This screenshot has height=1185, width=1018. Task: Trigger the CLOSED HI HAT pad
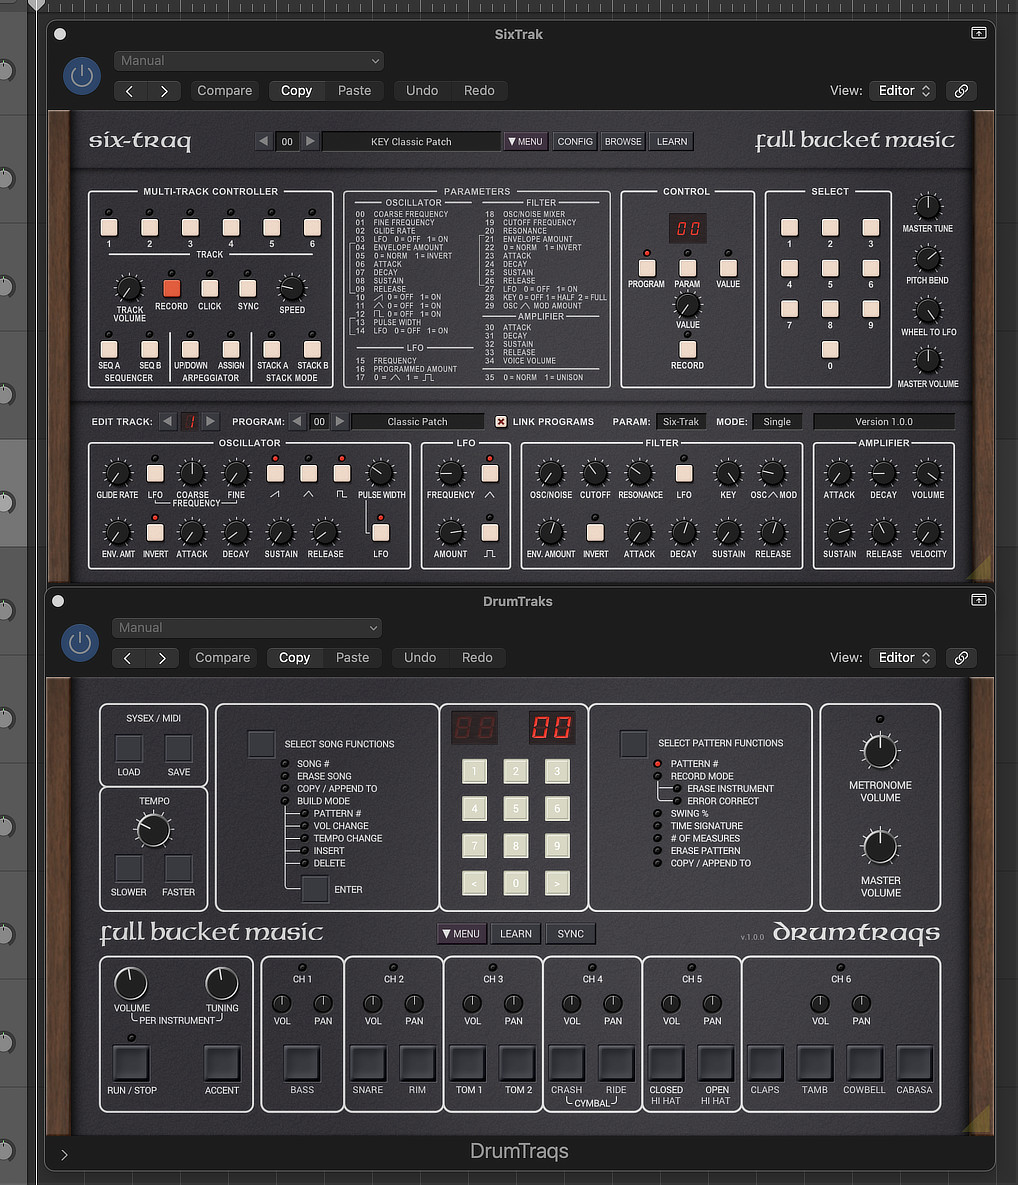pos(666,1063)
